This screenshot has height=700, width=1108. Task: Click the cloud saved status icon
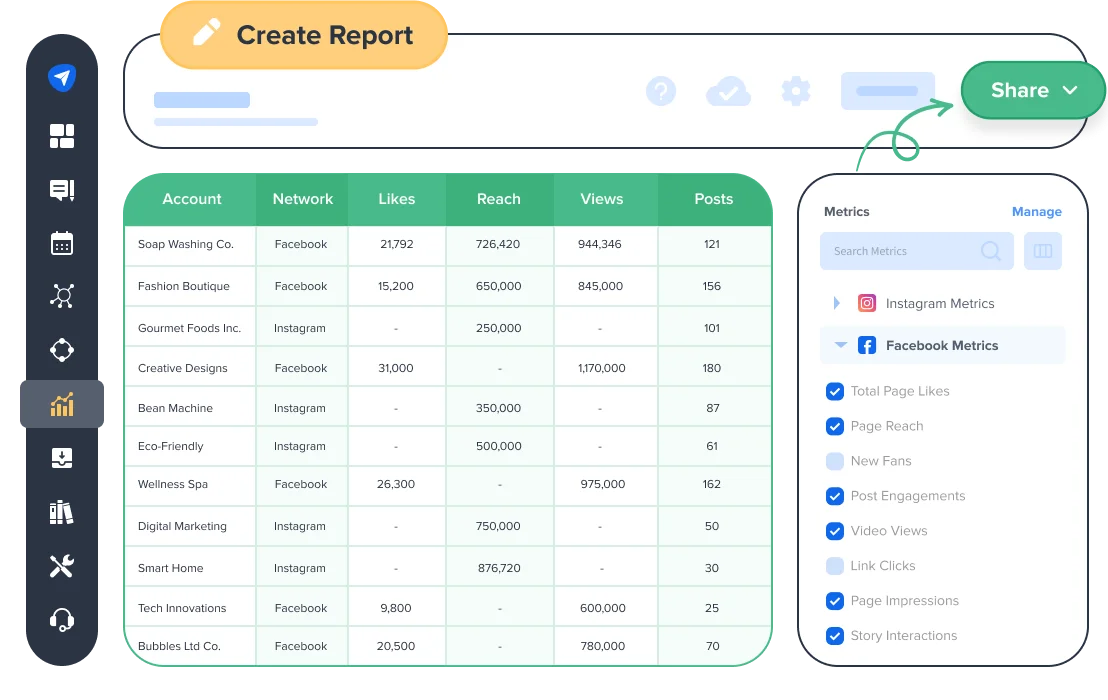click(728, 92)
